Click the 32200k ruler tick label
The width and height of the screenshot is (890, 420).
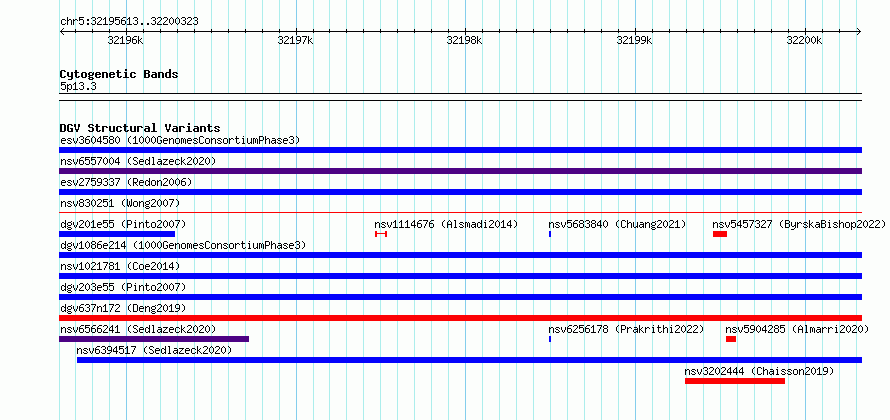coord(804,40)
